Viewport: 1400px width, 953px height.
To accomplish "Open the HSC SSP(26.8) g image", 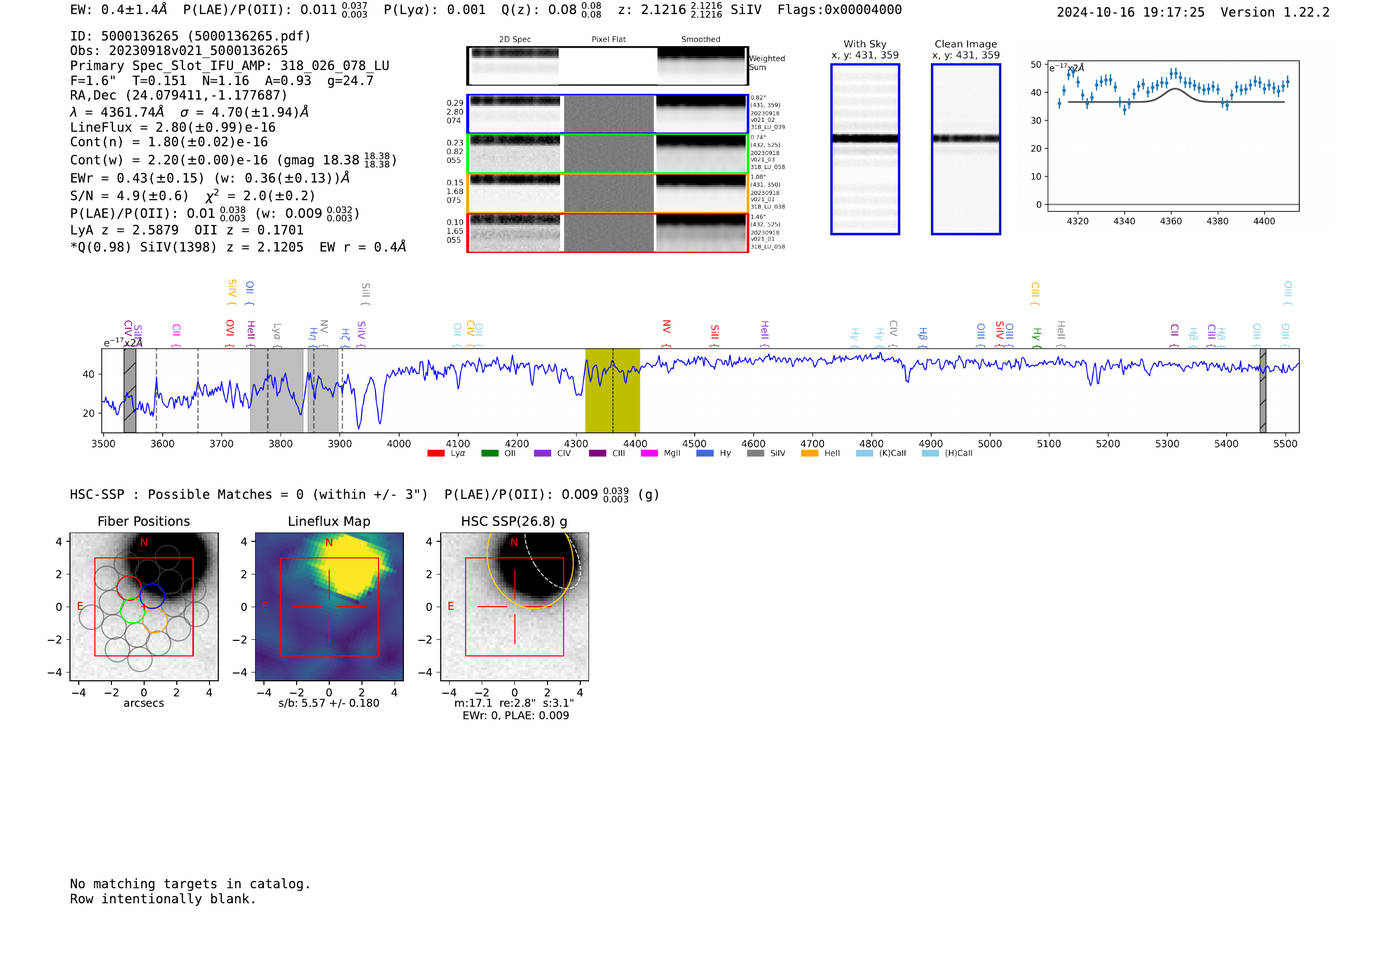I will [514, 607].
